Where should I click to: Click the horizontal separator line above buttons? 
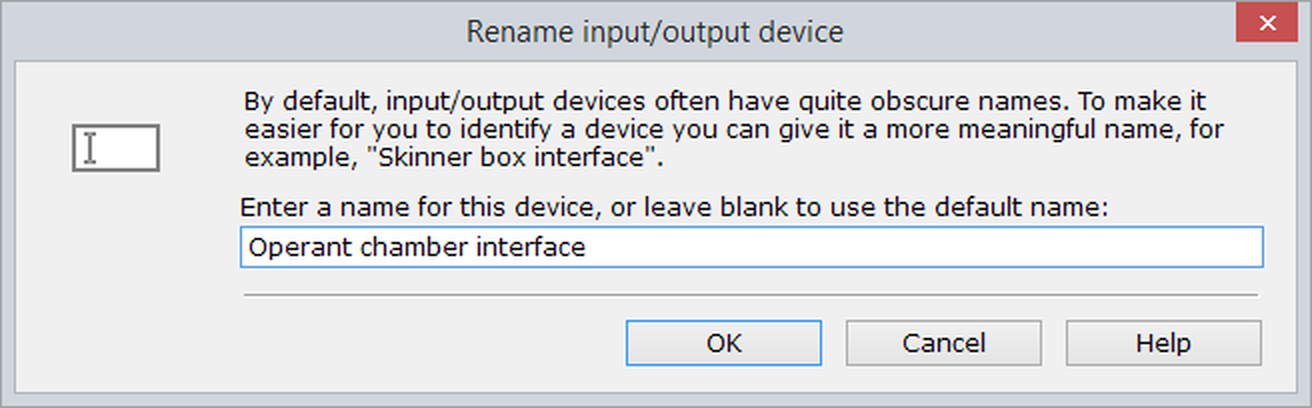click(750, 295)
